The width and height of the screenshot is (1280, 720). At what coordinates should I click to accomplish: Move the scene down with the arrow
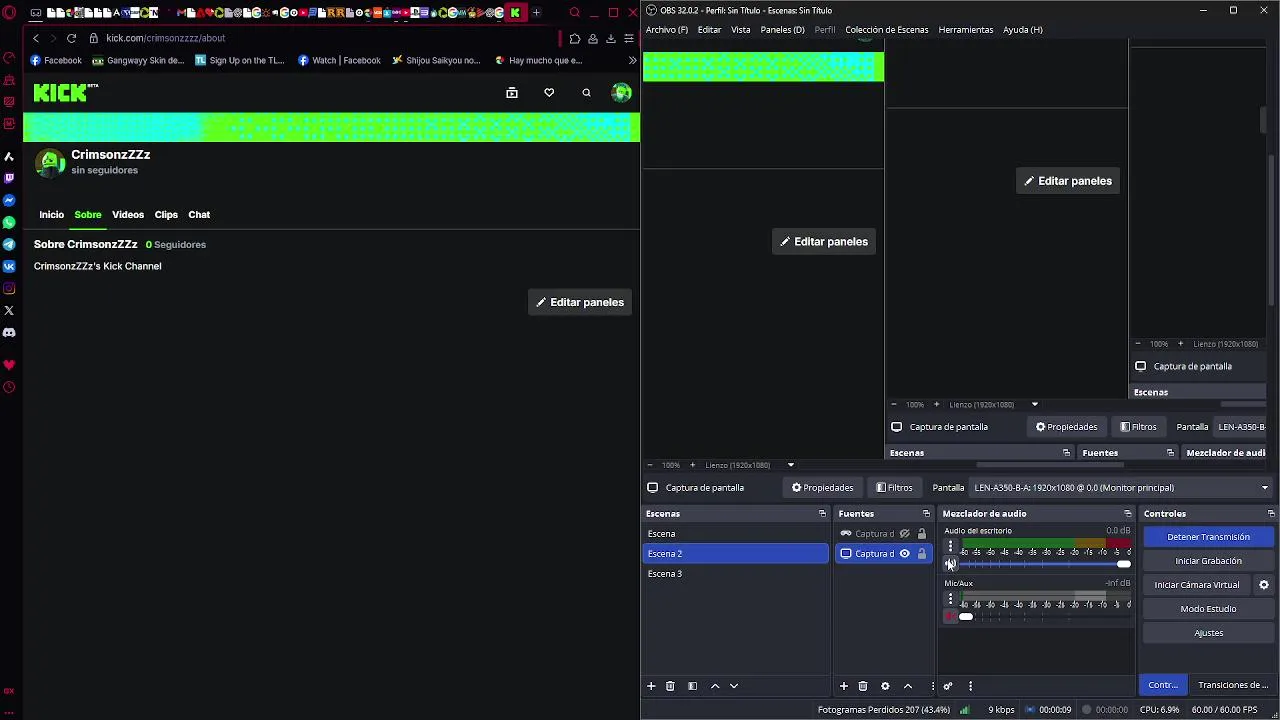734,686
